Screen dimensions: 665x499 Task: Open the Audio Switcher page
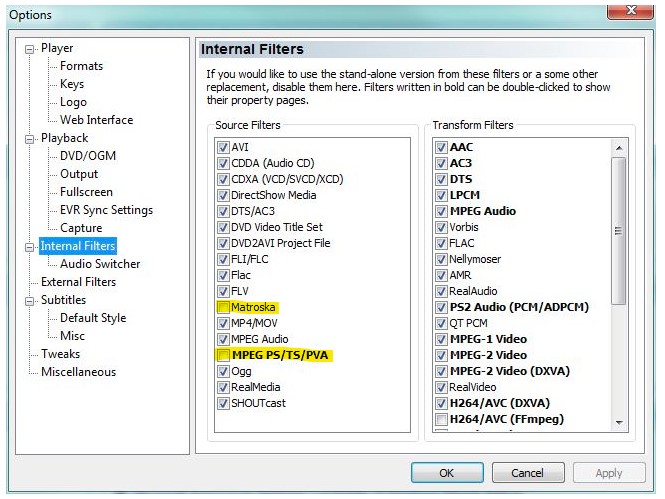(x=100, y=264)
